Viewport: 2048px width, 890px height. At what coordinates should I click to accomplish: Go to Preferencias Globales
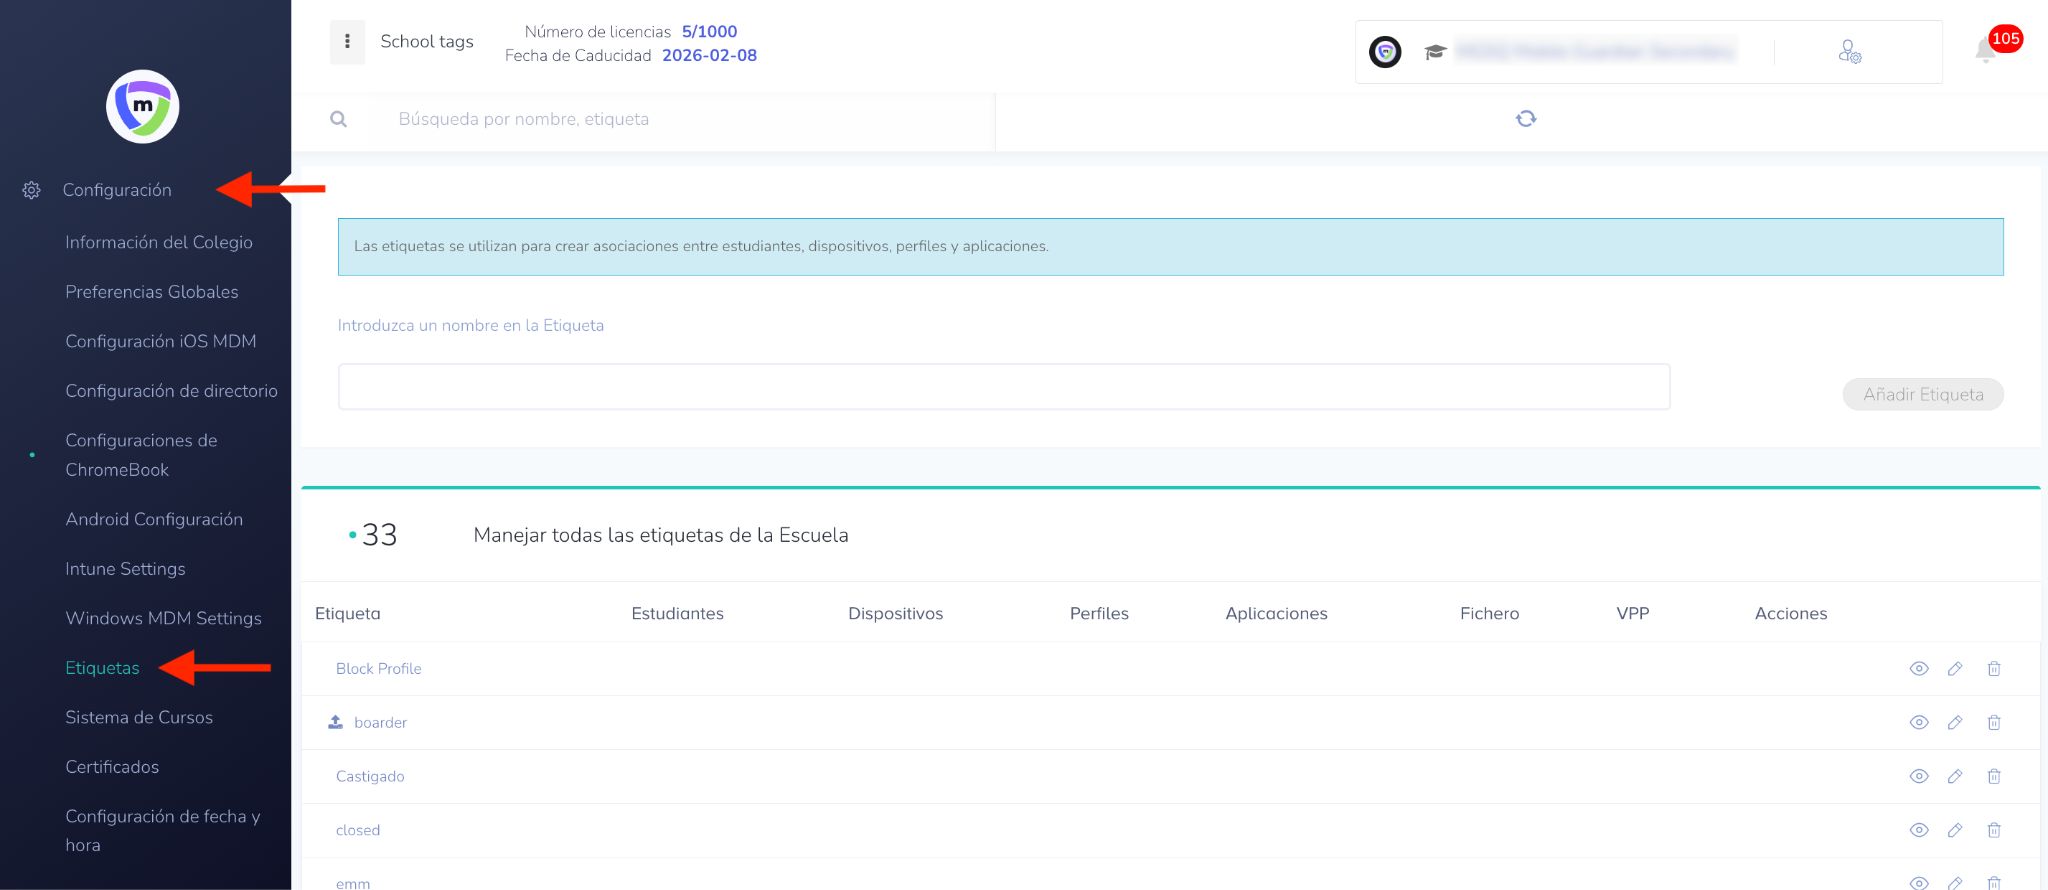[x=152, y=292]
